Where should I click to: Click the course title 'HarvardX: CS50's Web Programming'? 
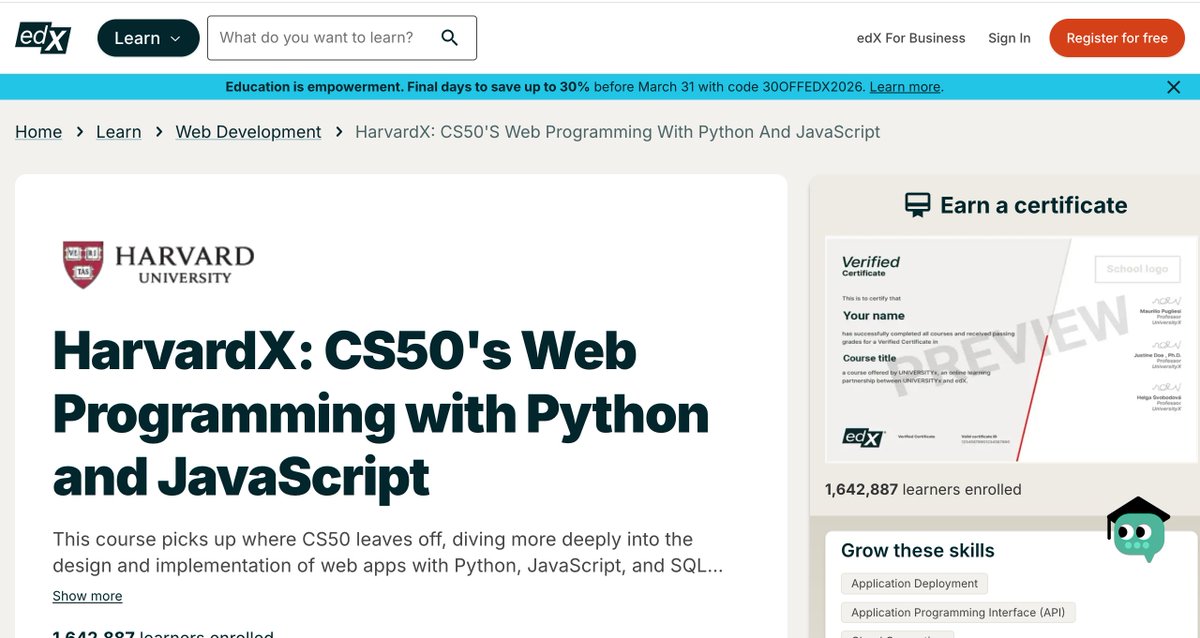[381, 414]
